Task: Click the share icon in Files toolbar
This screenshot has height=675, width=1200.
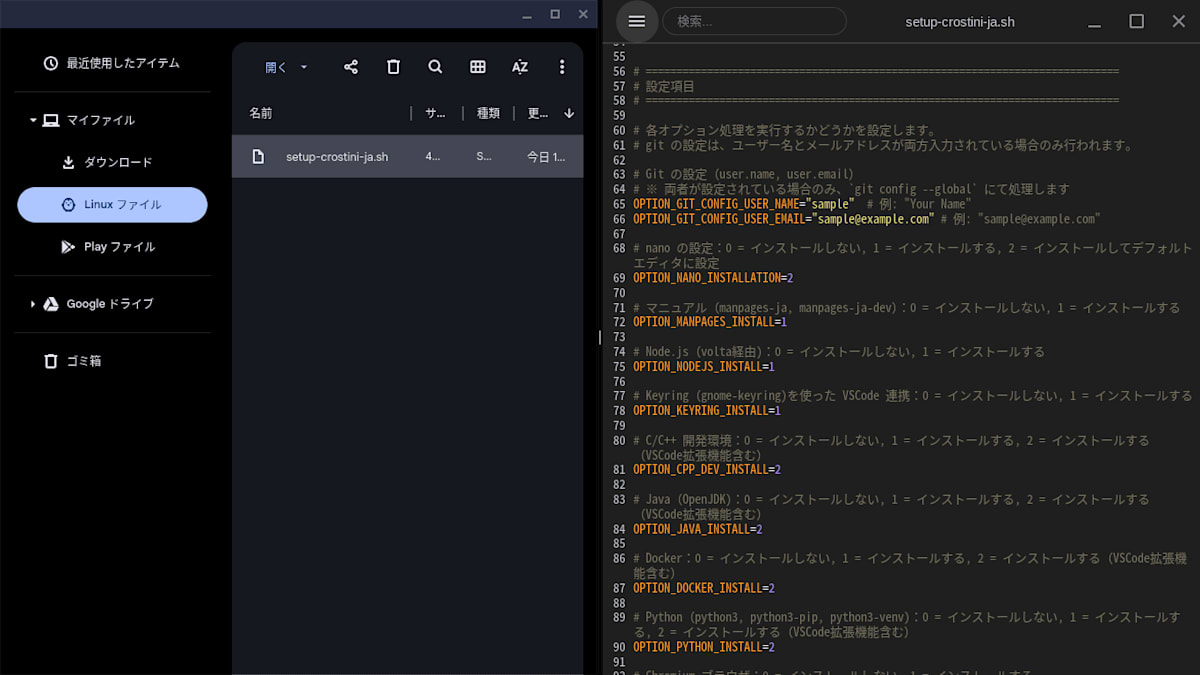Action: pos(351,67)
